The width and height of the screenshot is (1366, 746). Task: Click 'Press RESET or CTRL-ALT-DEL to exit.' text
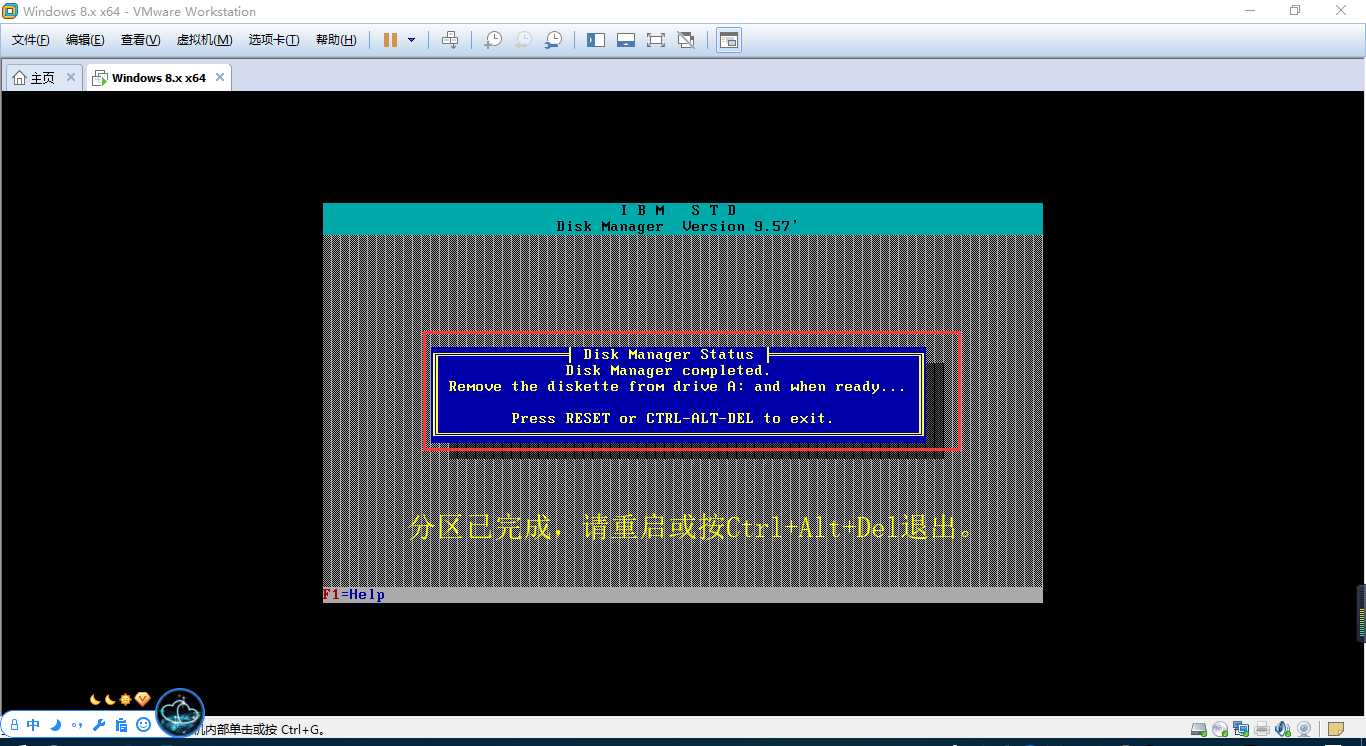click(x=672, y=418)
